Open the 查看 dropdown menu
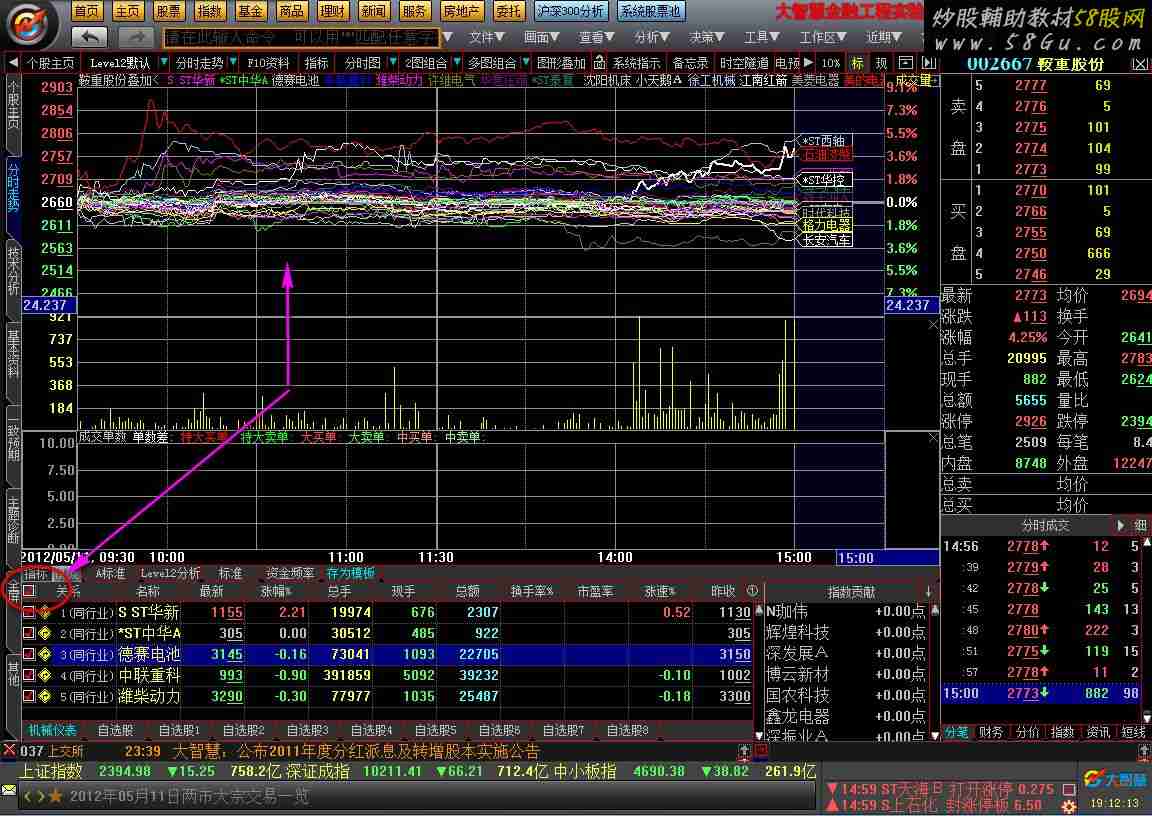Viewport: 1152px width, 816px height. tap(597, 37)
